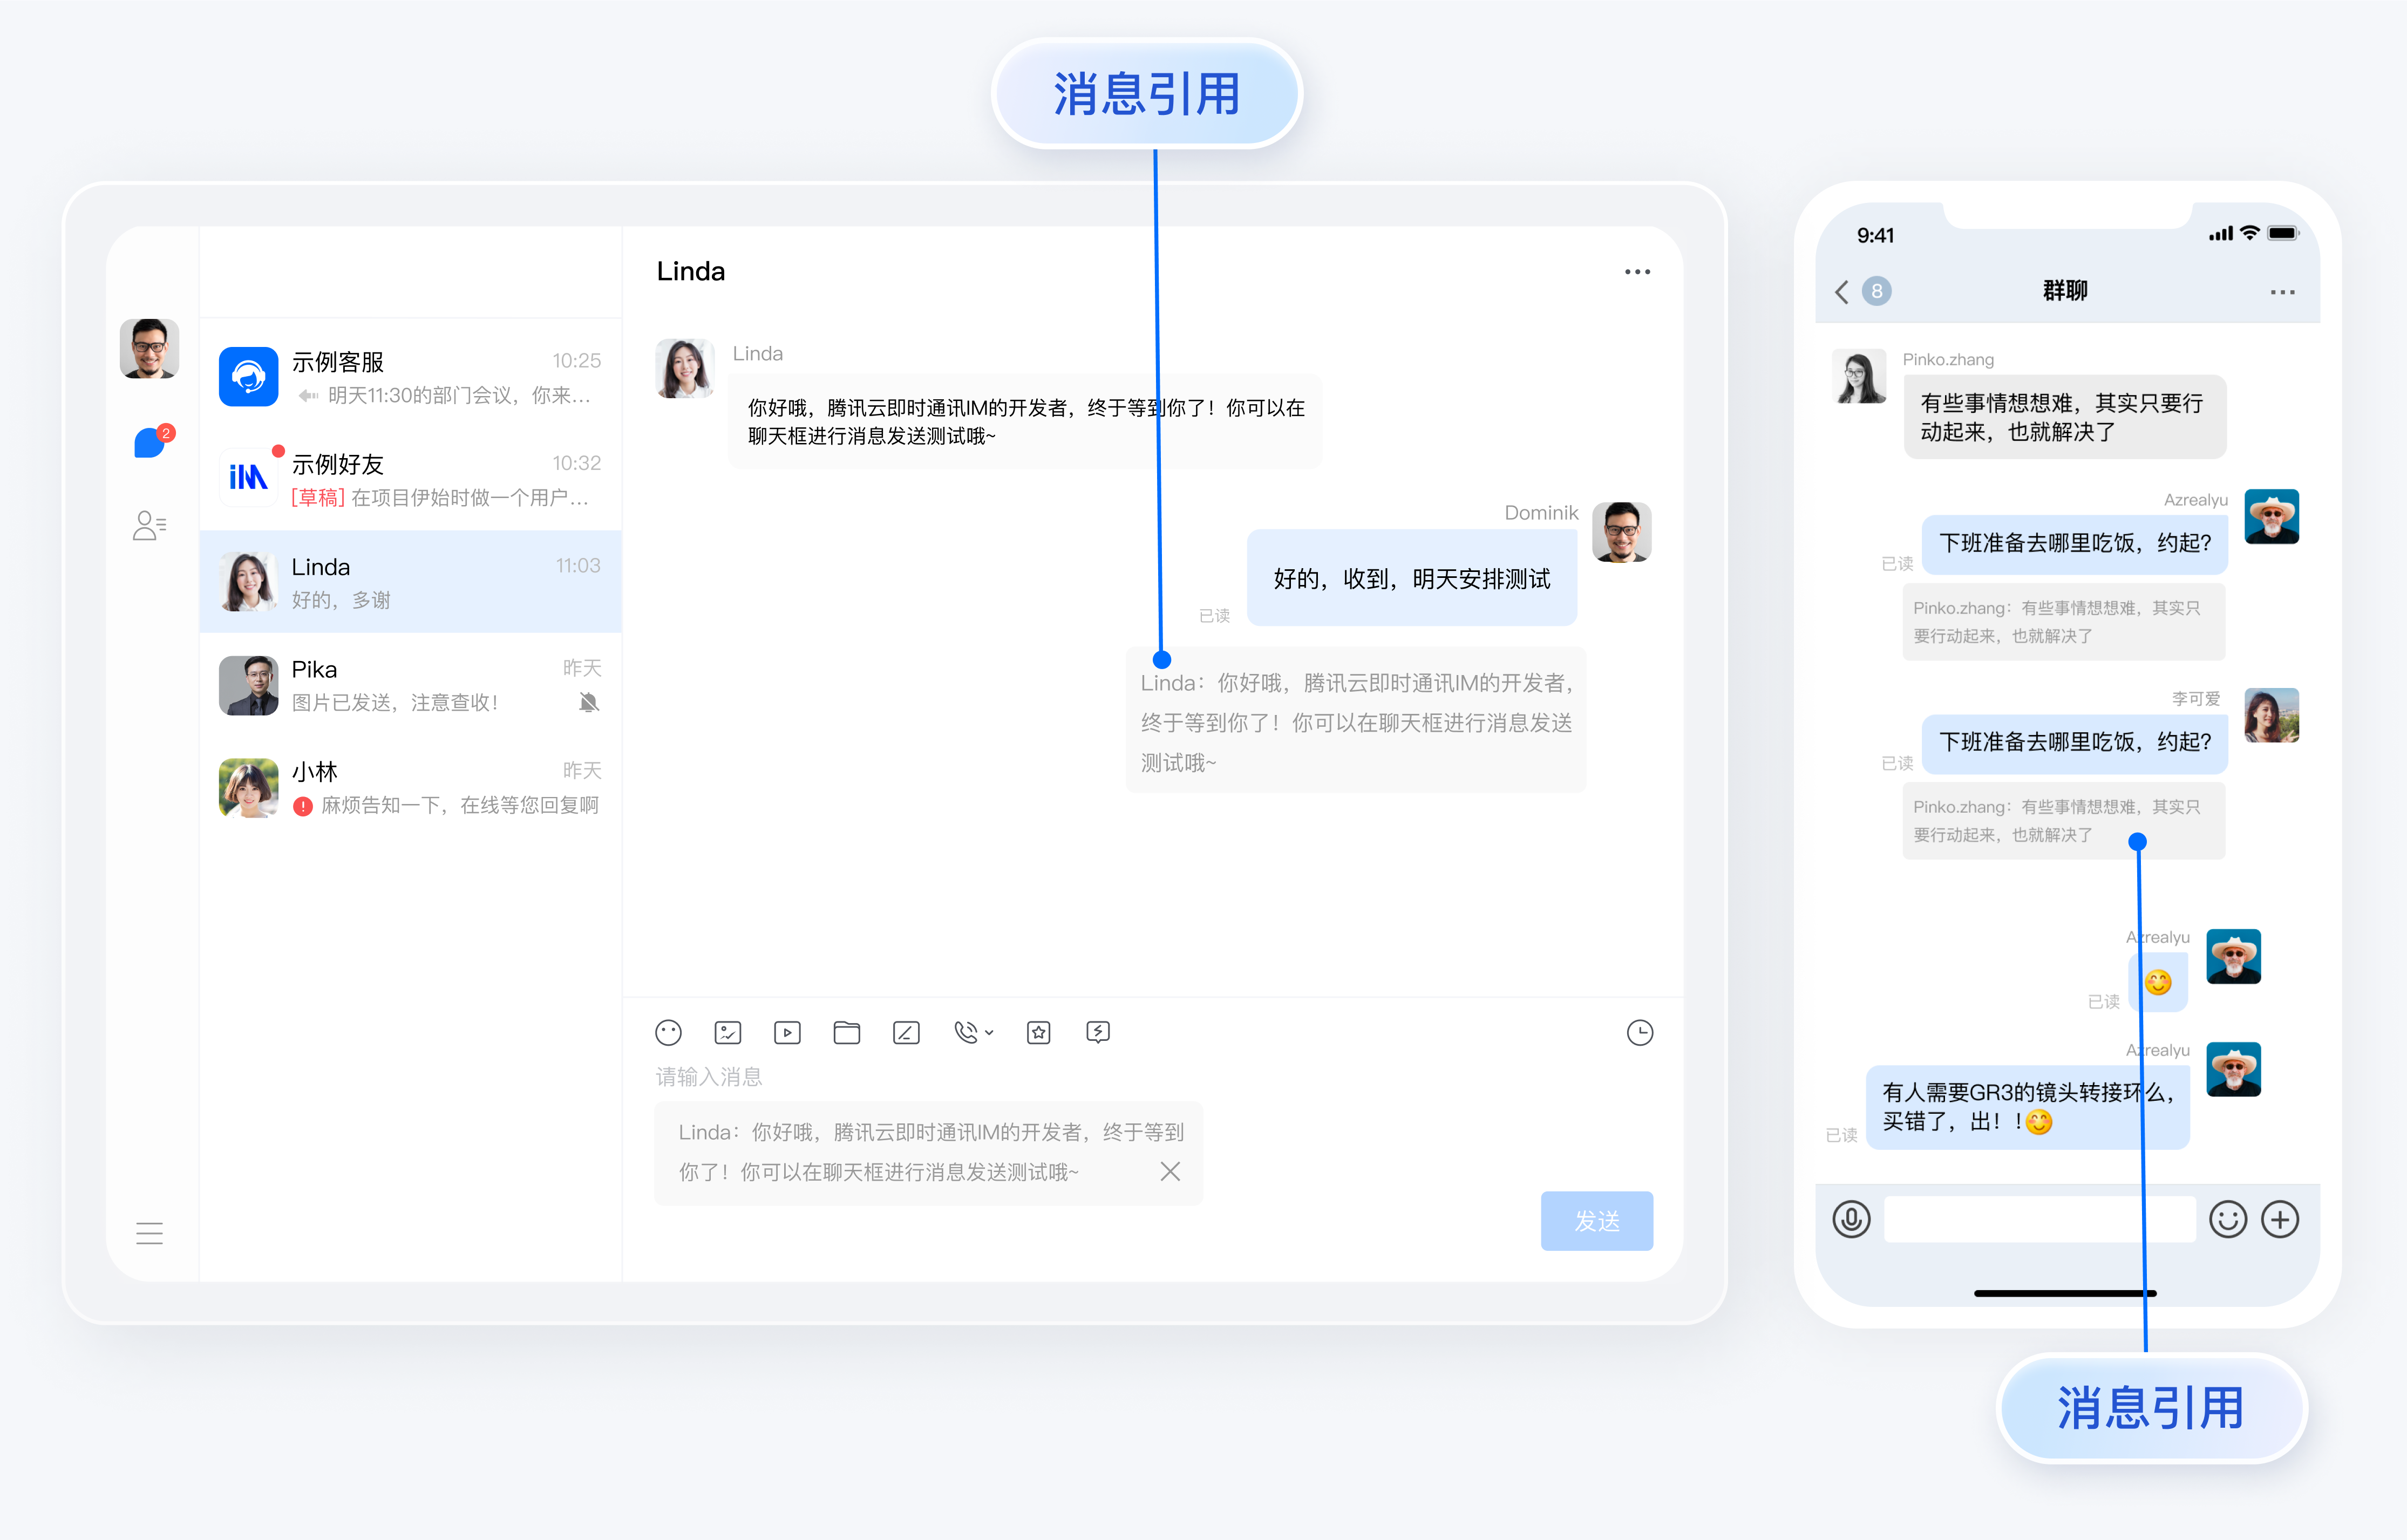This screenshot has height=1540, width=2407.
Task: Click the send file folder icon
Action: pyautogui.click(x=846, y=1032)
